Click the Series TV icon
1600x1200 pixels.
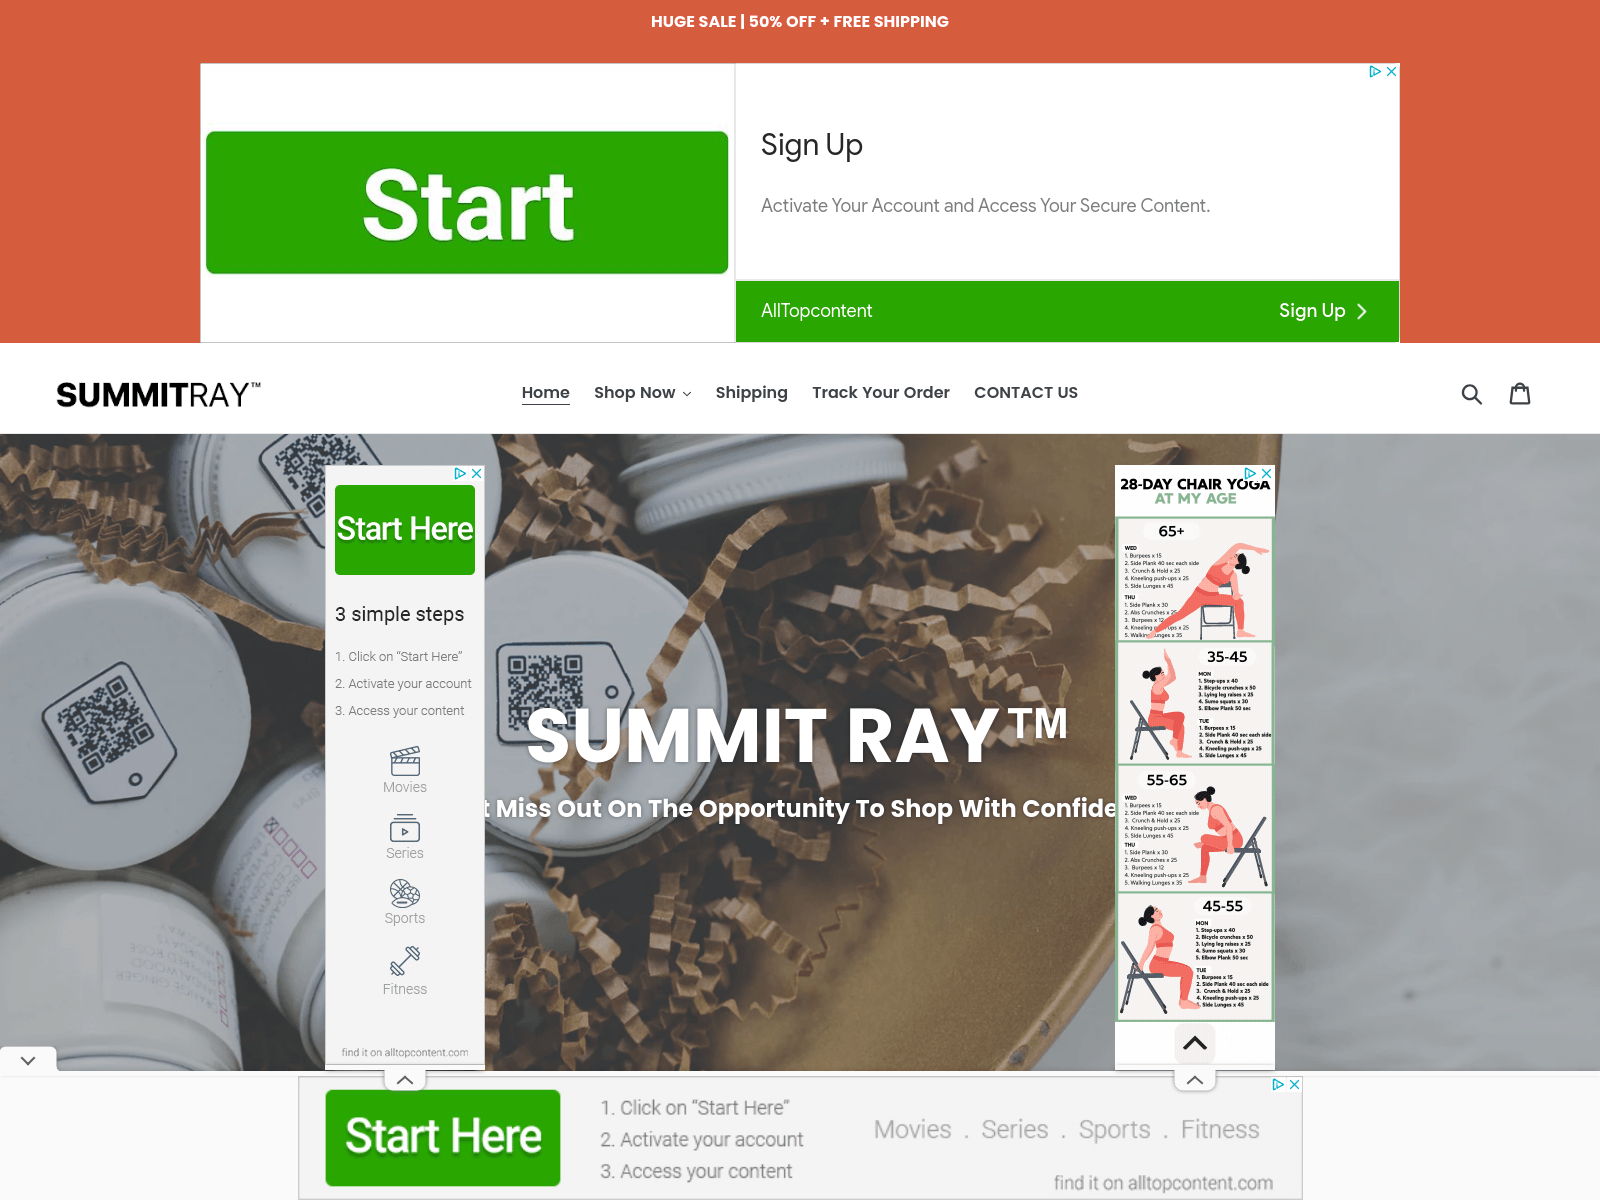click(x=405, y=828)
